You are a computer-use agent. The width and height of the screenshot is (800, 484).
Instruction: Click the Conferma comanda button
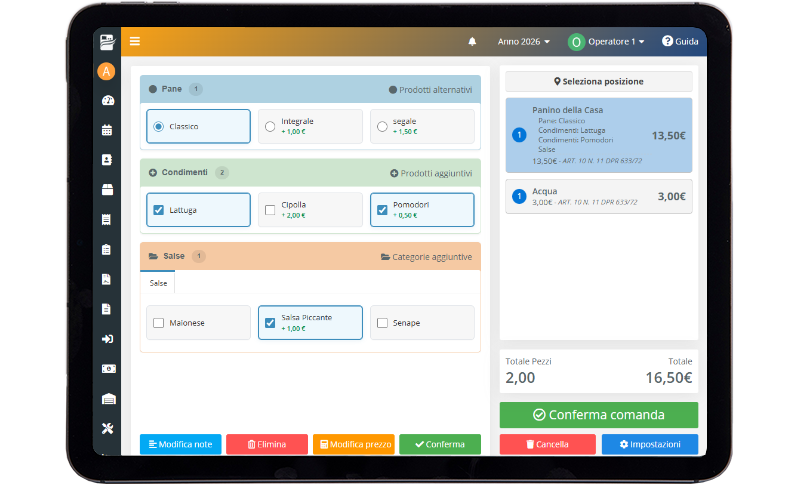click(599, 415)
